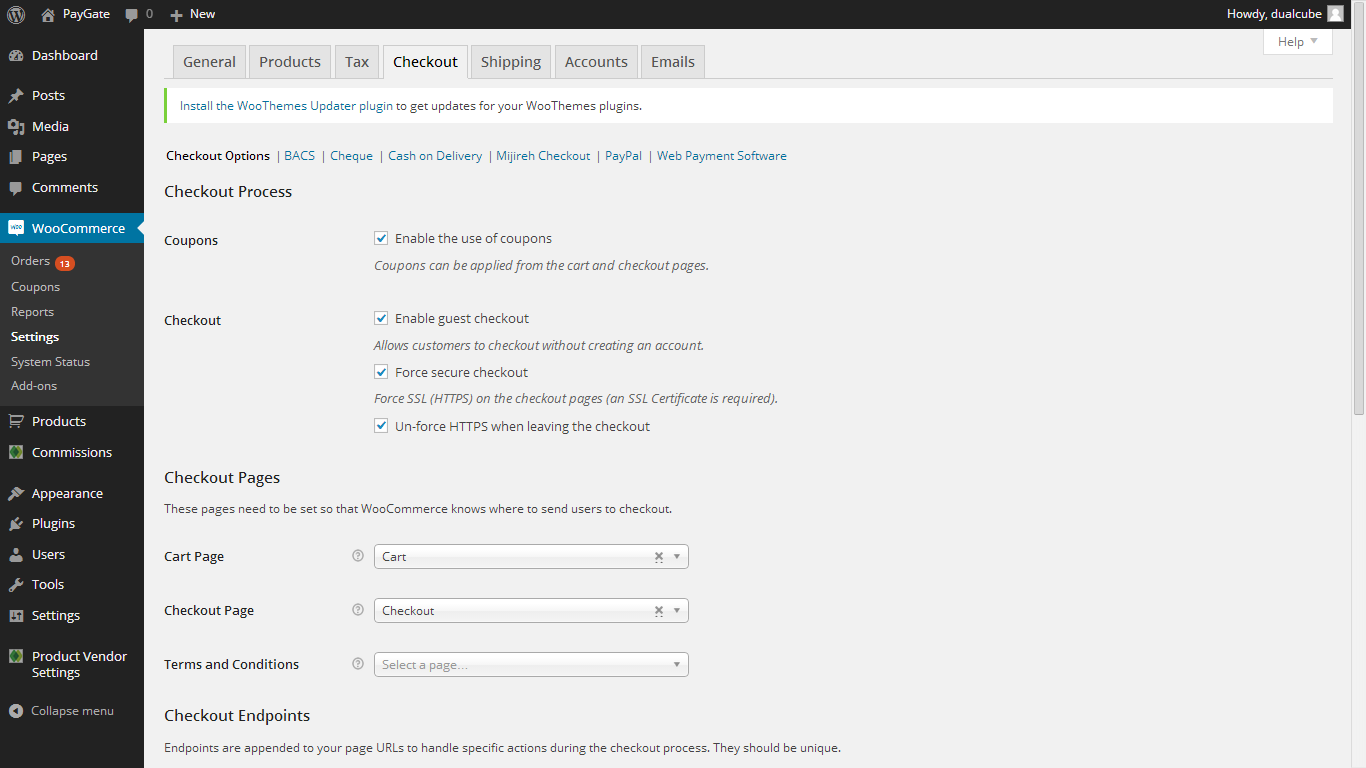Click the Tools wrench icon
The width and height of the screenshot is (1366, 768).
[x=16, y=585]
